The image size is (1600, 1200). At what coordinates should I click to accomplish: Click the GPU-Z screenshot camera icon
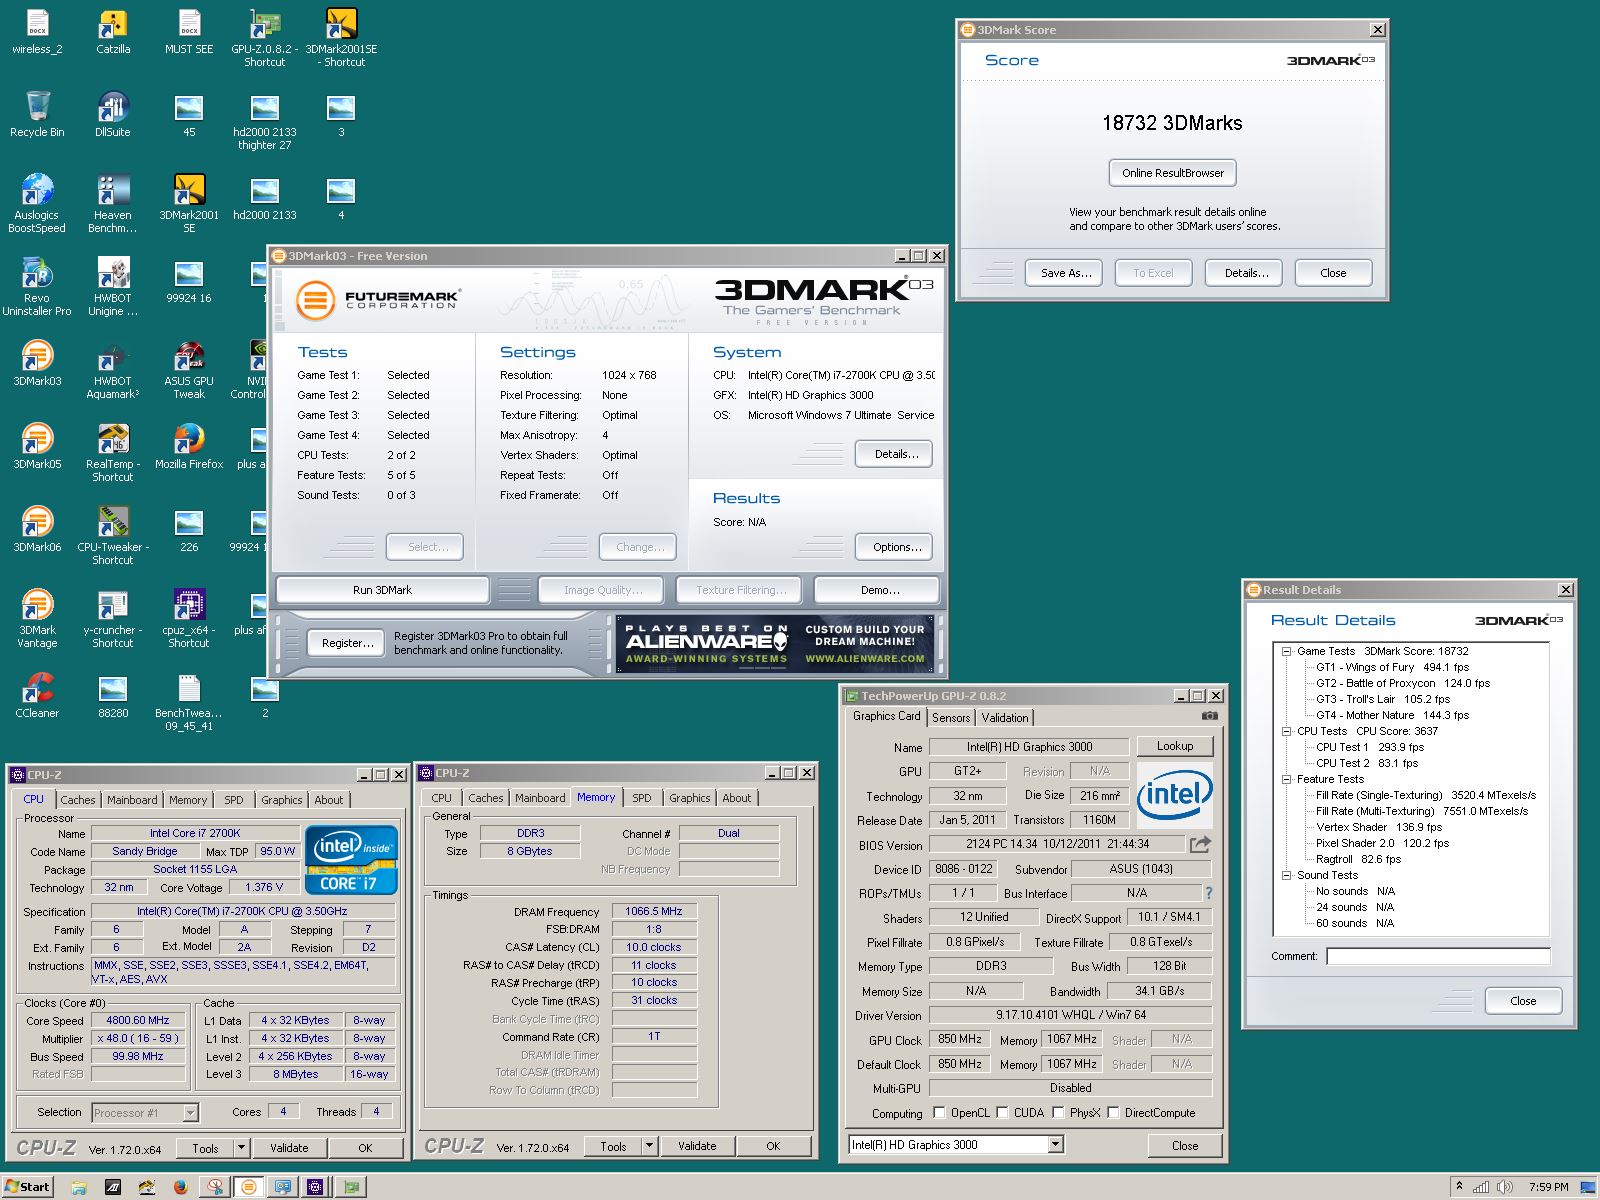tap(1209, 716)
